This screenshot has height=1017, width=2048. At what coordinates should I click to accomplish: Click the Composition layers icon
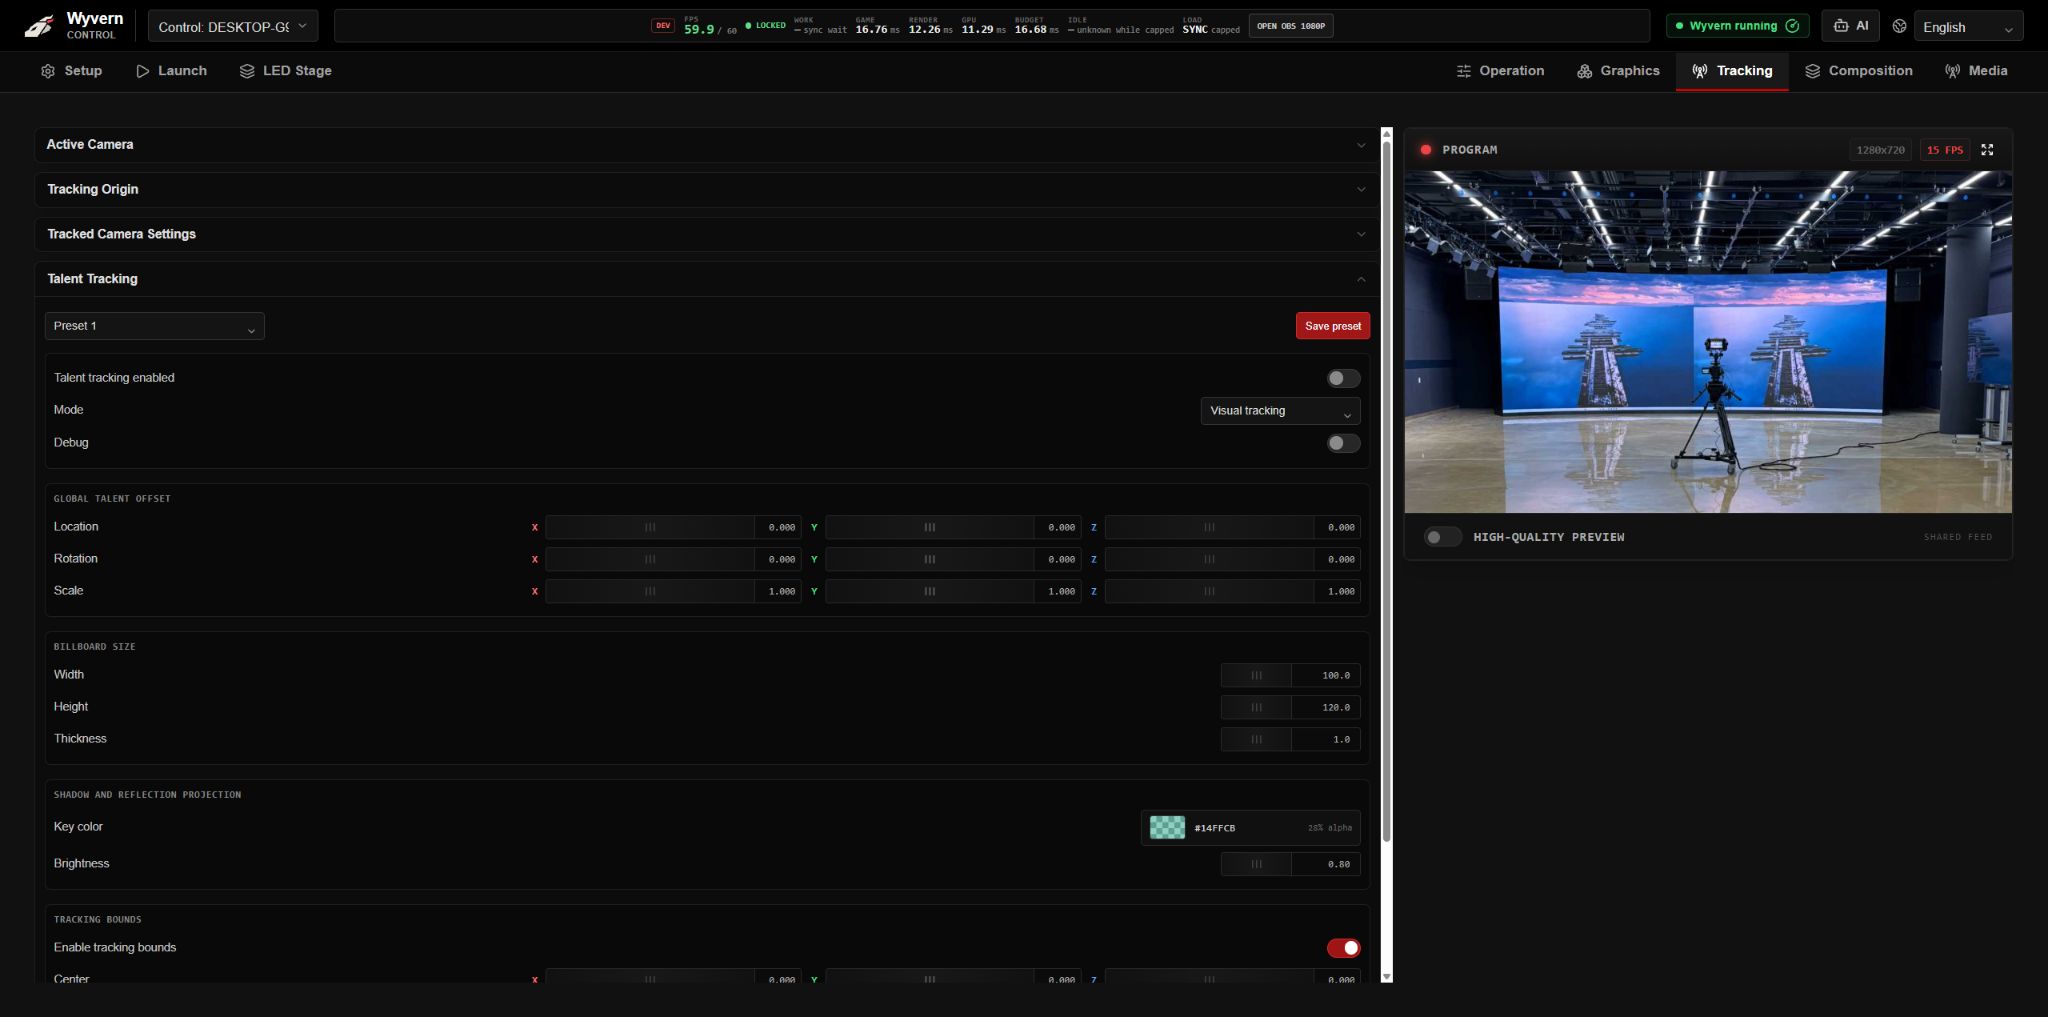1812,71
